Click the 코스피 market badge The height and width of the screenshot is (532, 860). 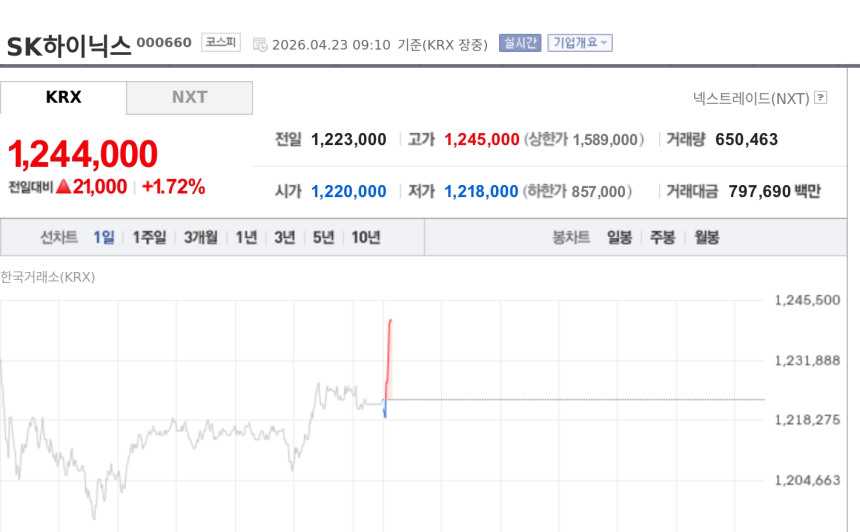220,42
